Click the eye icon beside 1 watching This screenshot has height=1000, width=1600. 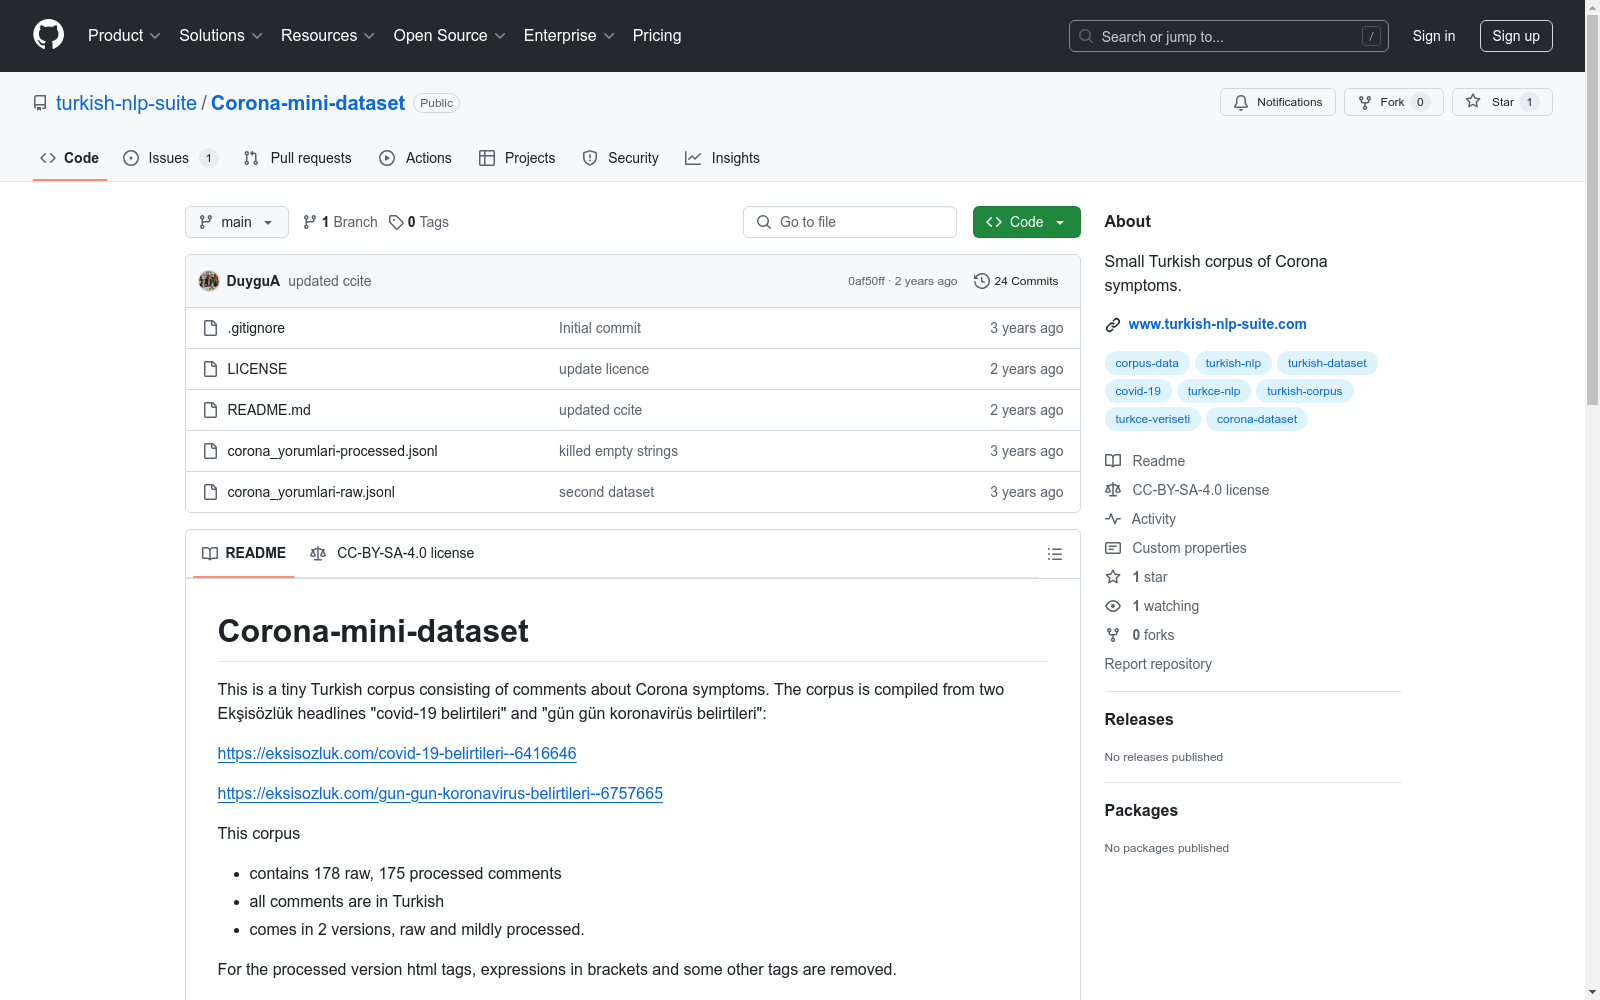point(1113,606)
